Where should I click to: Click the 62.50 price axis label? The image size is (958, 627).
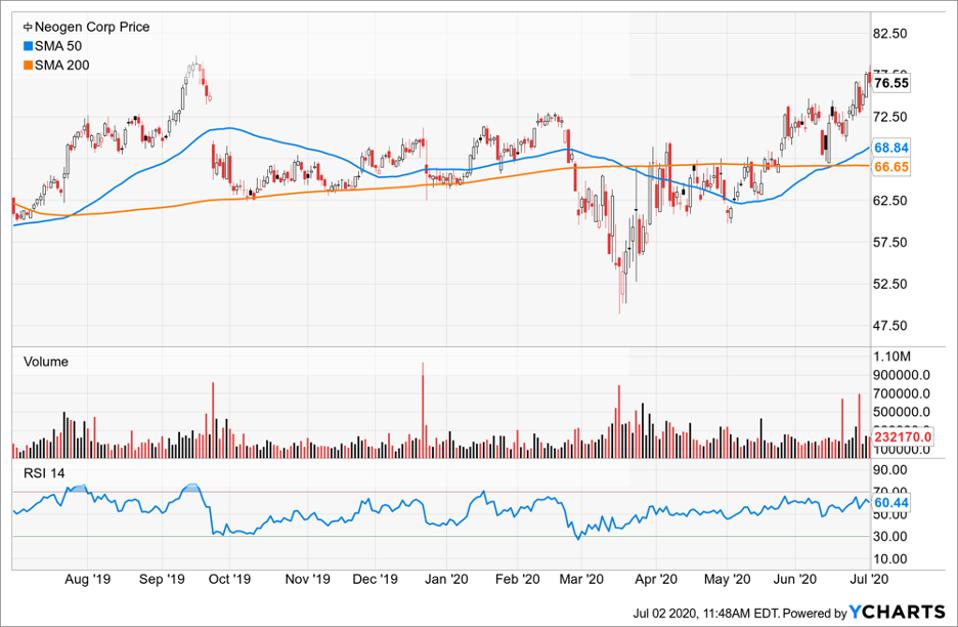pyautogui.click(x=890, y=200)
